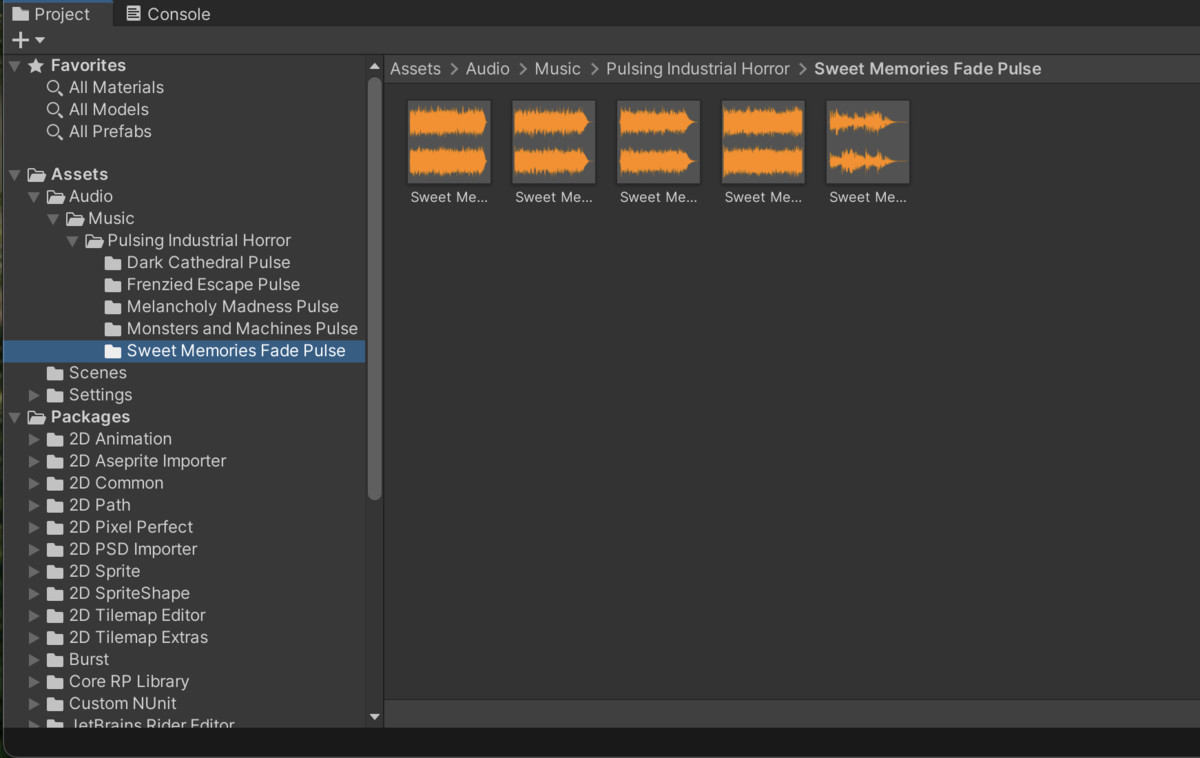This screenshot has width=1200, height=758.
Task: Click the Scenes folder icon
Action: [55, 373]
